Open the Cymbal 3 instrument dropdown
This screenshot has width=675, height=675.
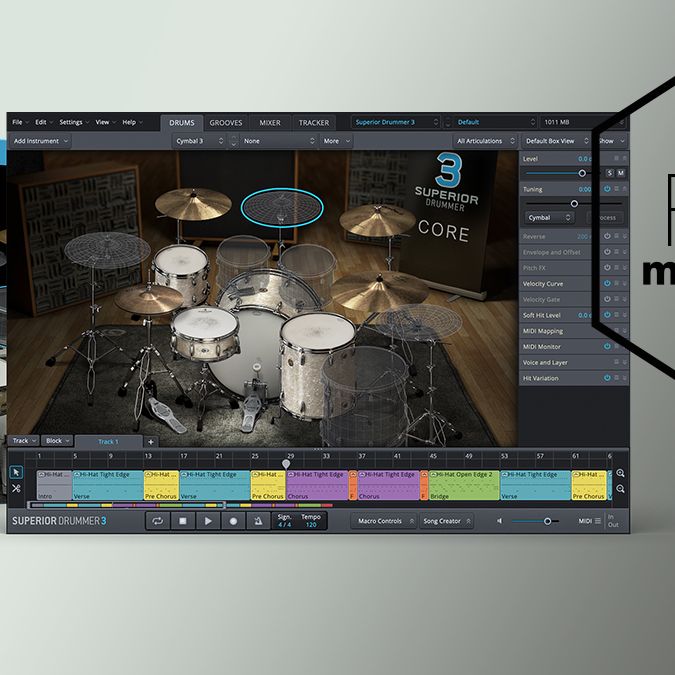199,141
